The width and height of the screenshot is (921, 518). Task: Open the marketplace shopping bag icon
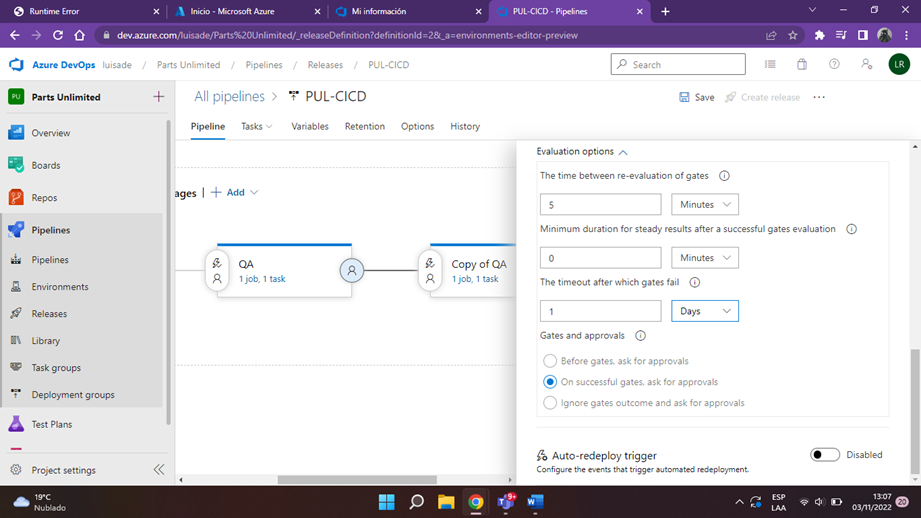click(802, 64)
